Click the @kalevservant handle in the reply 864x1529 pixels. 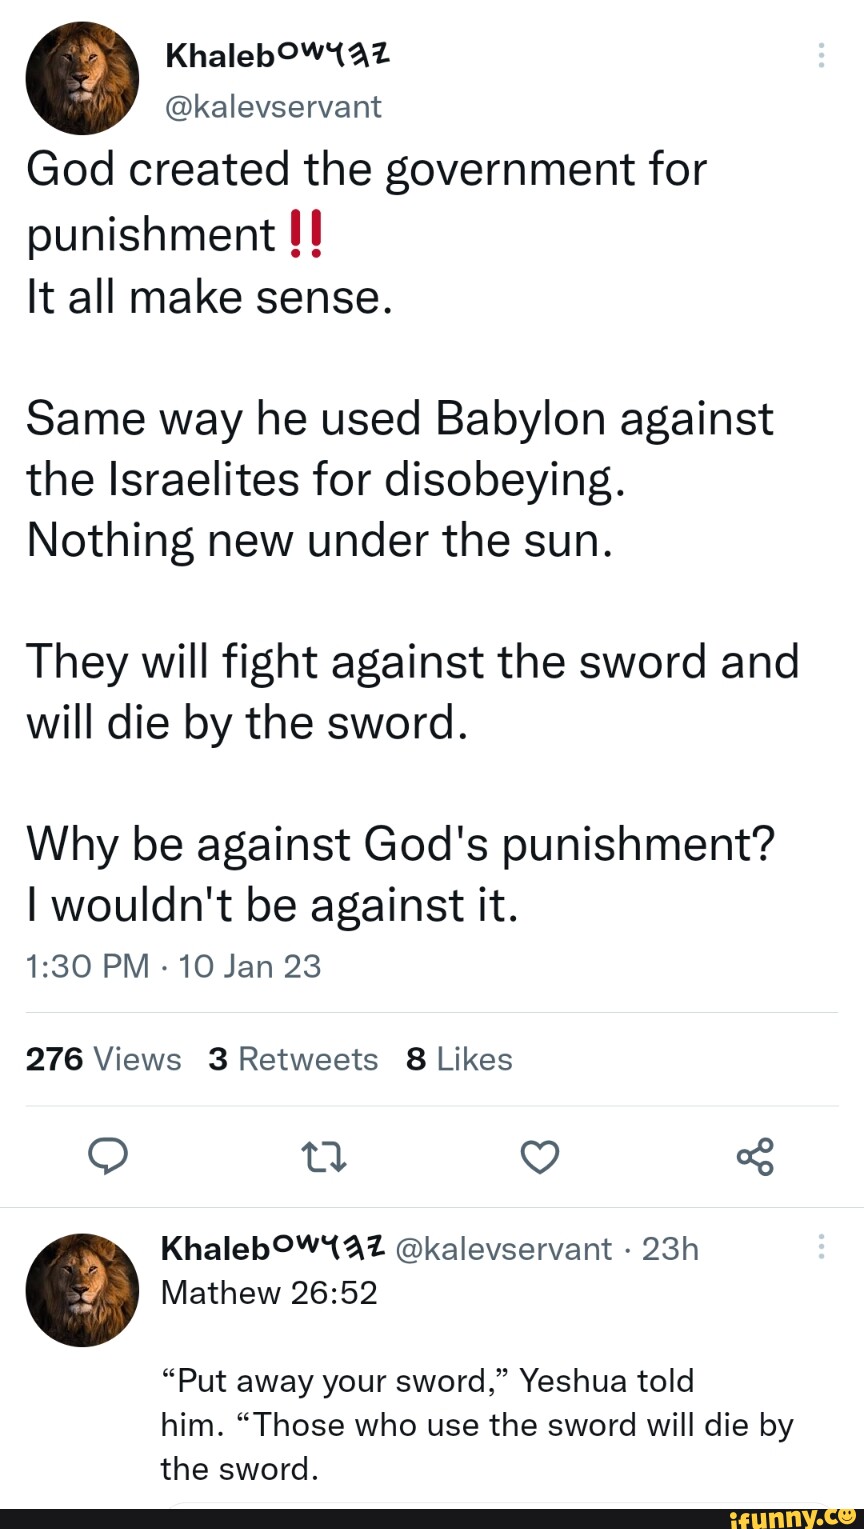(x=504, y=1249)
